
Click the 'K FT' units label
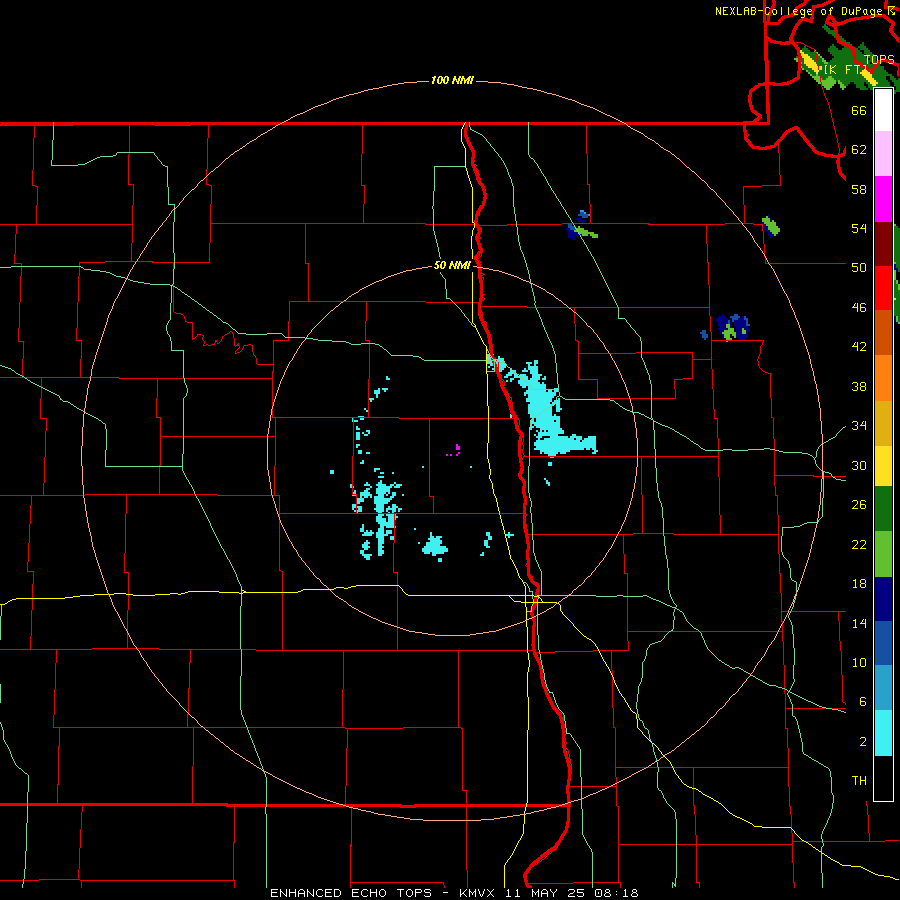click(848, 69)
